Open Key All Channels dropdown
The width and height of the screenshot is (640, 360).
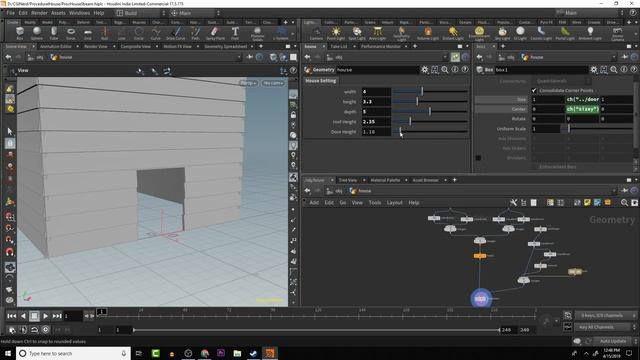pos(606,327)
